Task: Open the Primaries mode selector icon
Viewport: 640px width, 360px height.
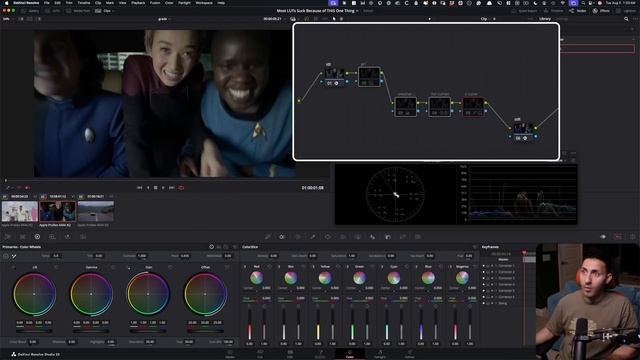Action: tap(212, 247)
